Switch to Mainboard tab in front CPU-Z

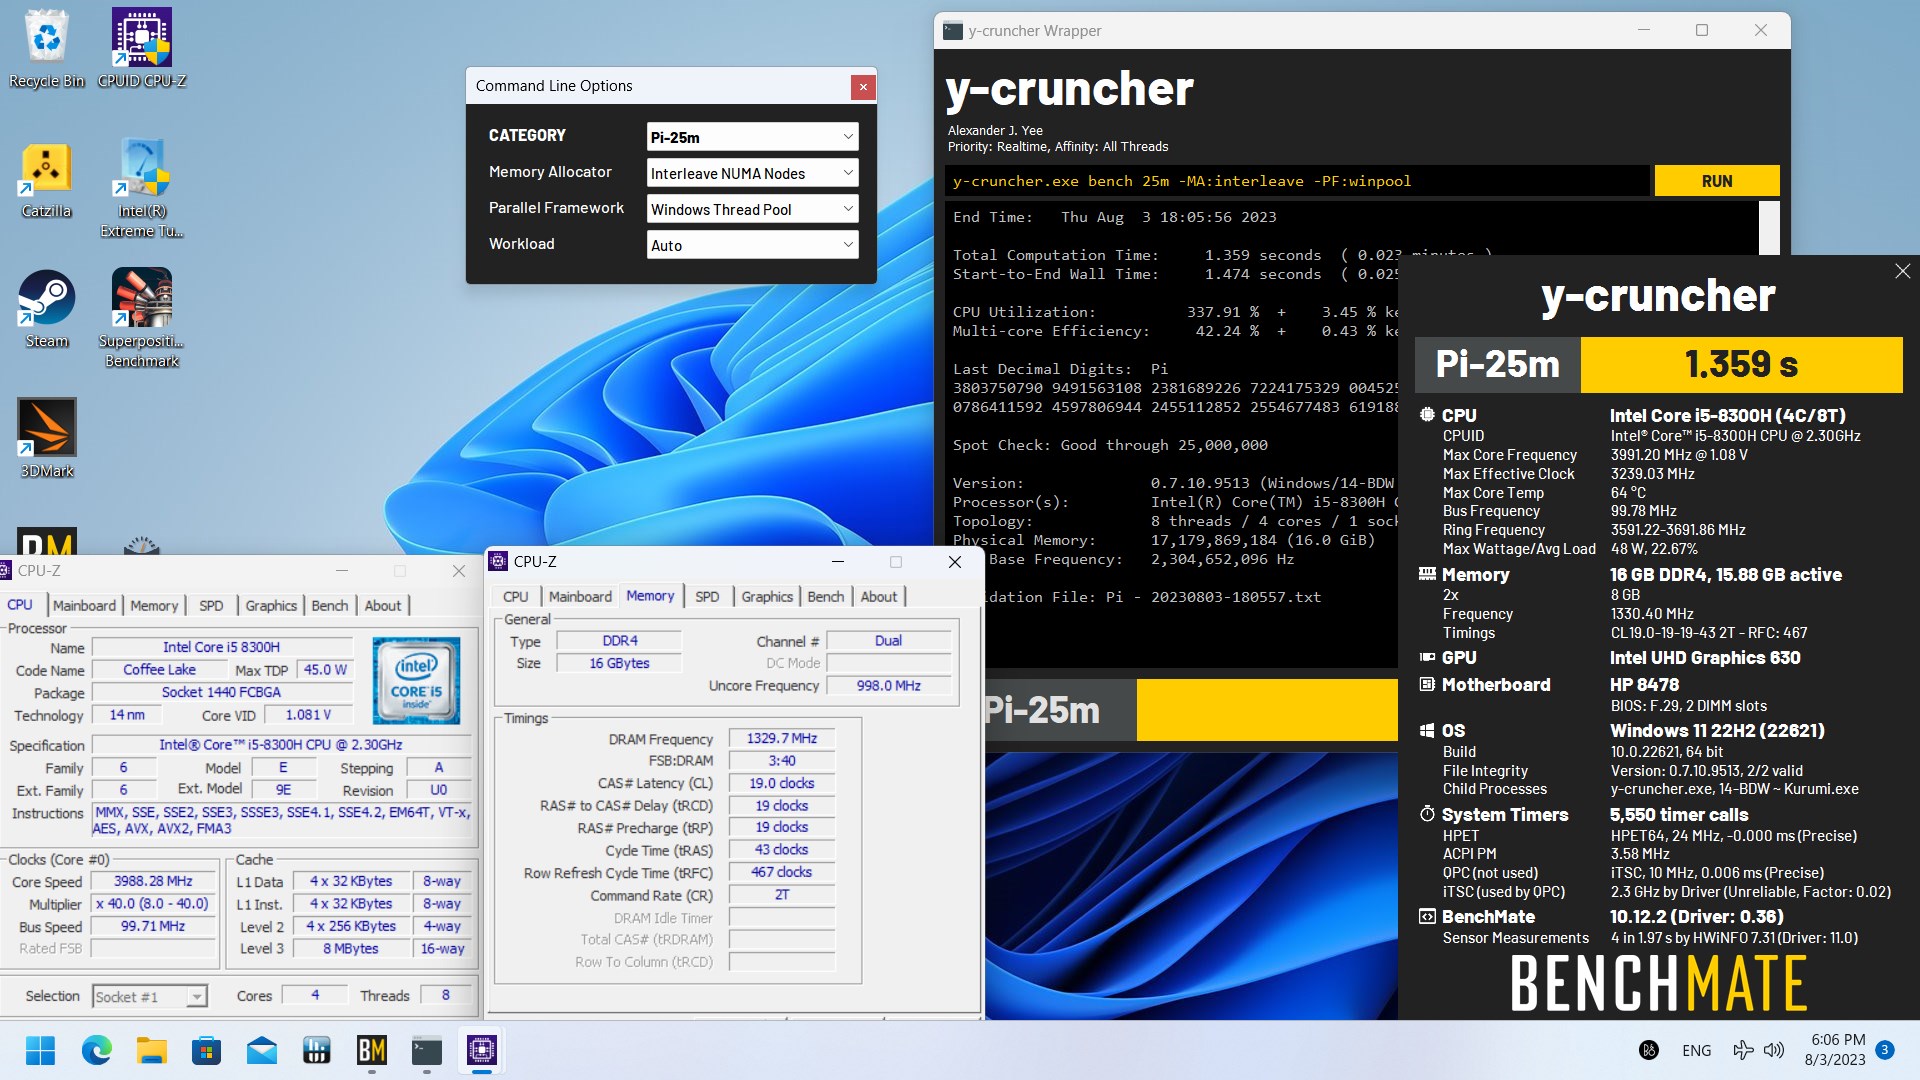(x=580, y=596)
